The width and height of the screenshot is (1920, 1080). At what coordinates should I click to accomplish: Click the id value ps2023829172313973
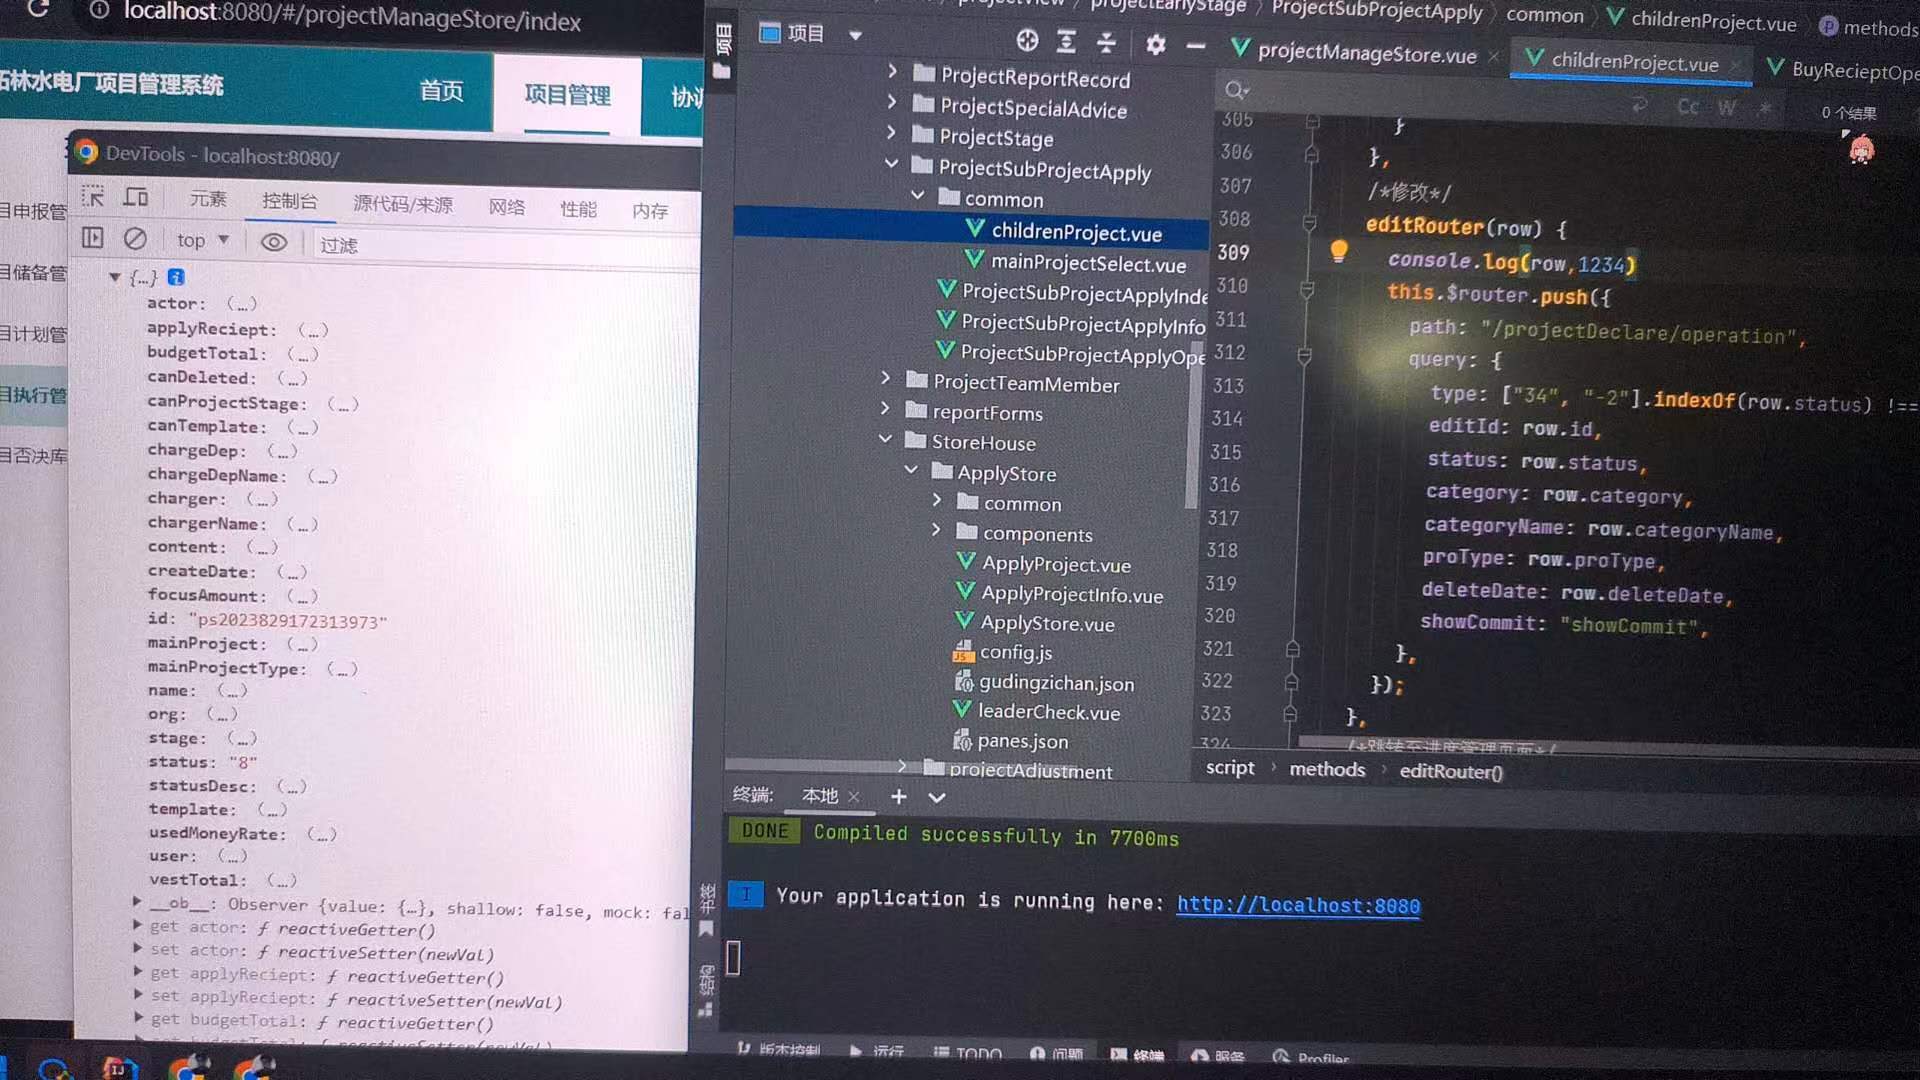(288, 621)
